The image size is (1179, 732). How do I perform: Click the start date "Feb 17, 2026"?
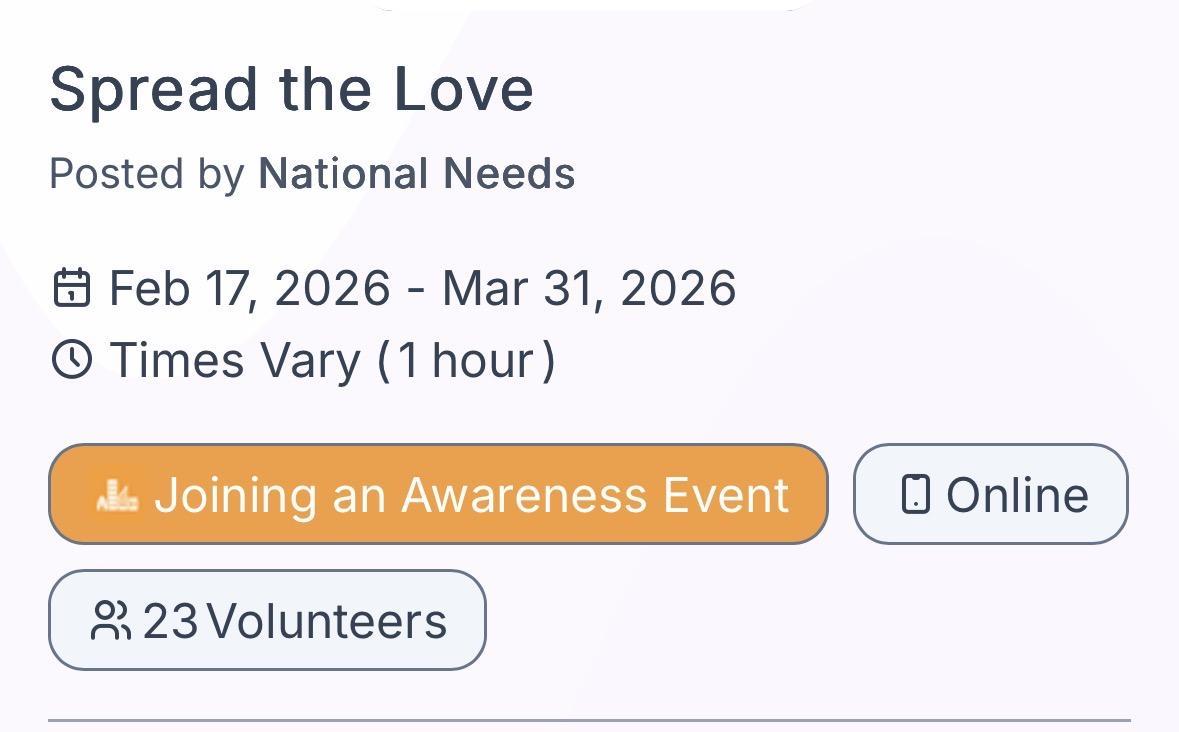tap(249, 288)
